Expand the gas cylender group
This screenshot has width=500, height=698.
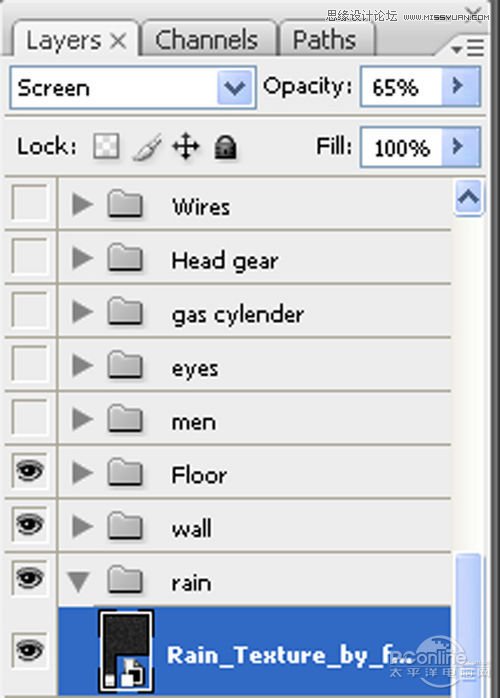click(82, 312)
